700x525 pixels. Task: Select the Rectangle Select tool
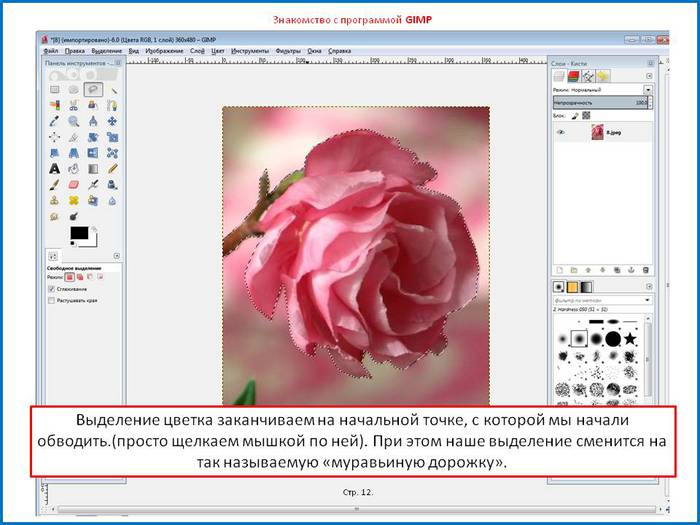[54, 90]
